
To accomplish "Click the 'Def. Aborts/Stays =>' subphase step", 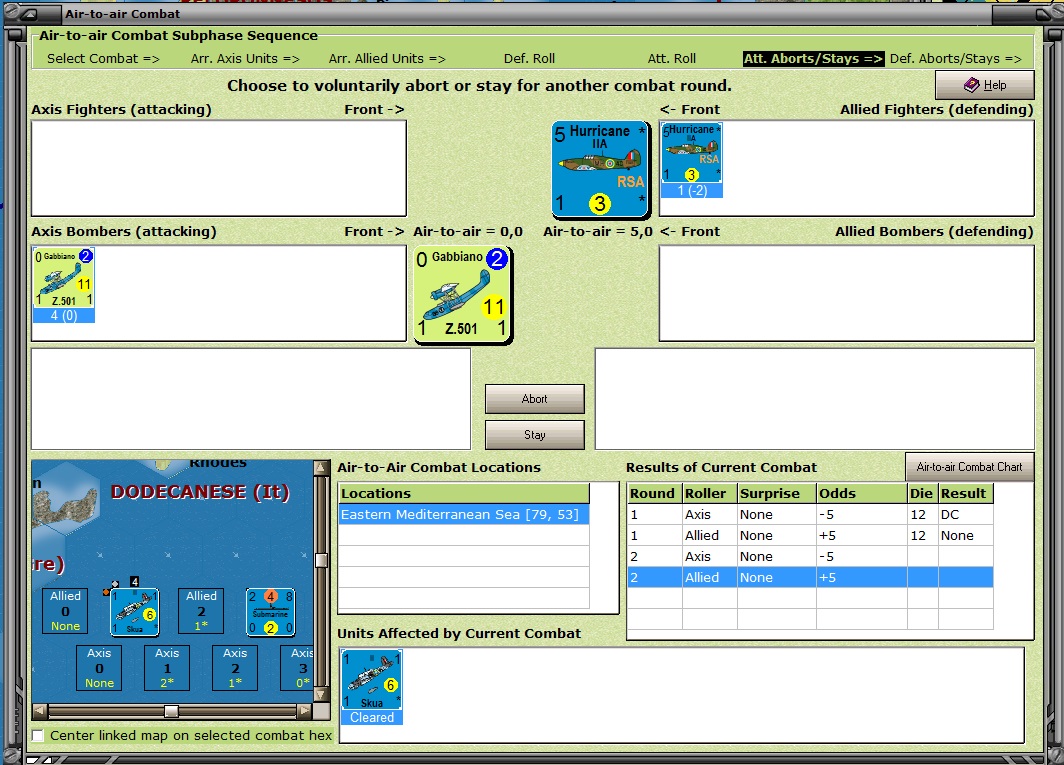I will [955, 58].
